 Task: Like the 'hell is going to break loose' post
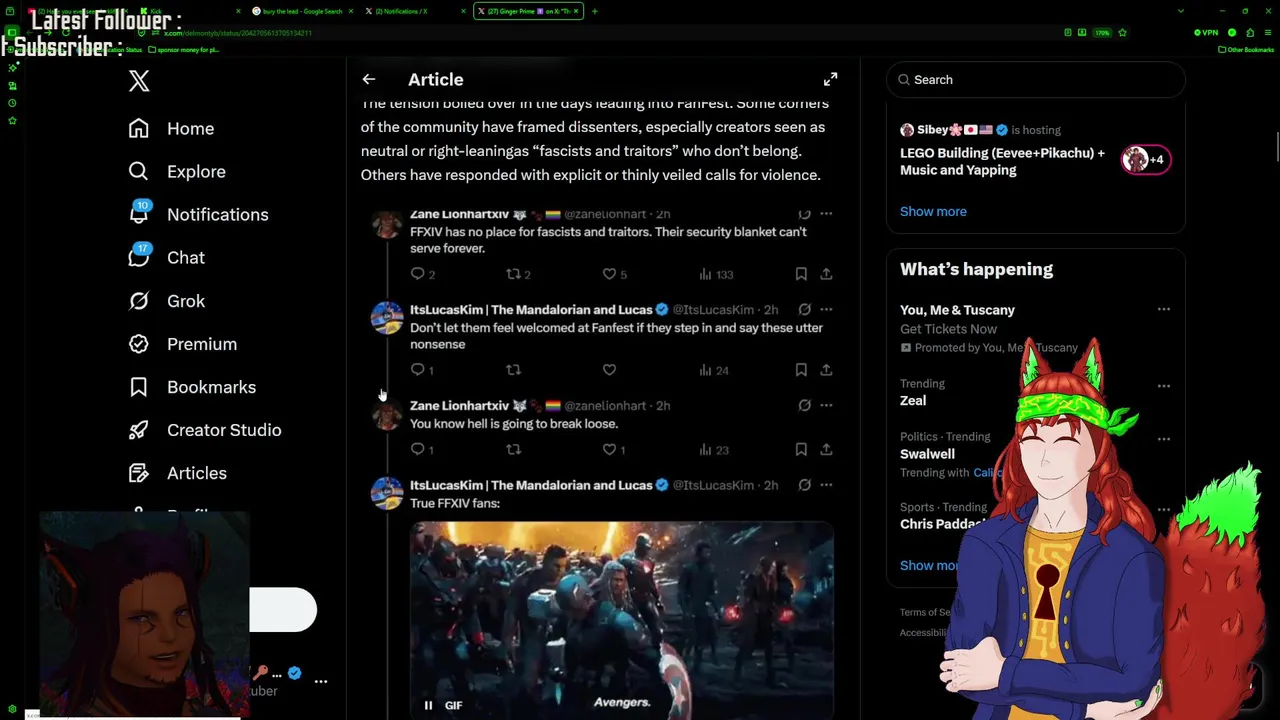point(613,449)
